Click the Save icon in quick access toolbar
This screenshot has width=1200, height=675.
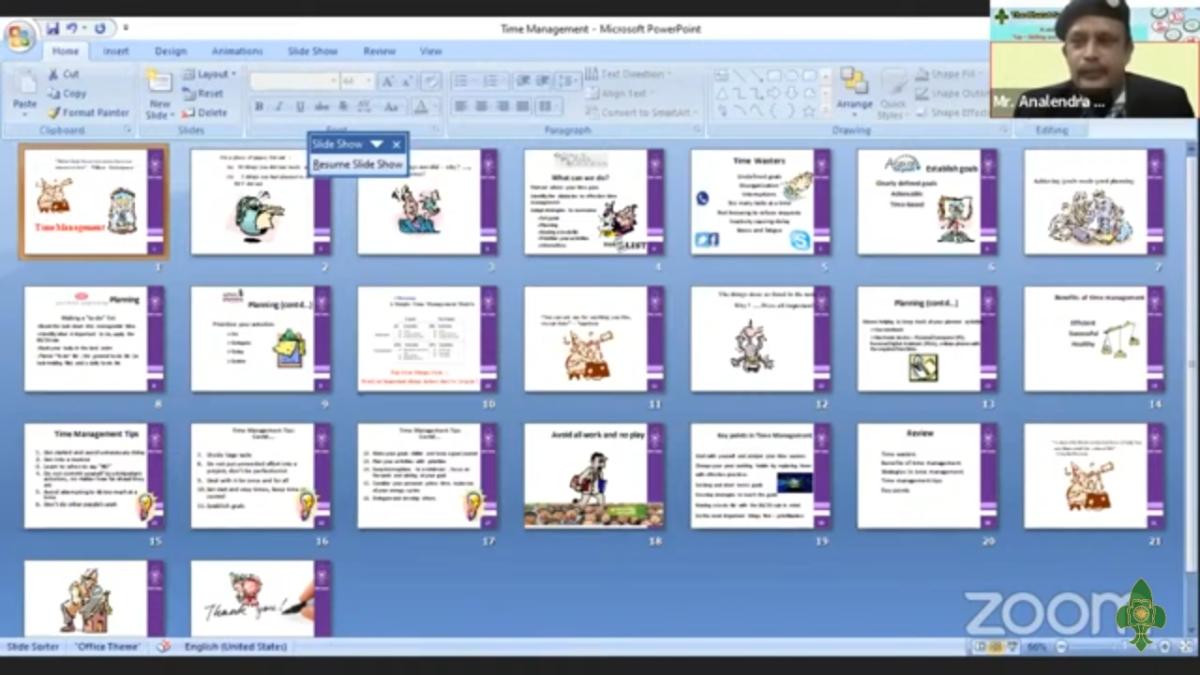pyautogui.click(x=52, y=28)
